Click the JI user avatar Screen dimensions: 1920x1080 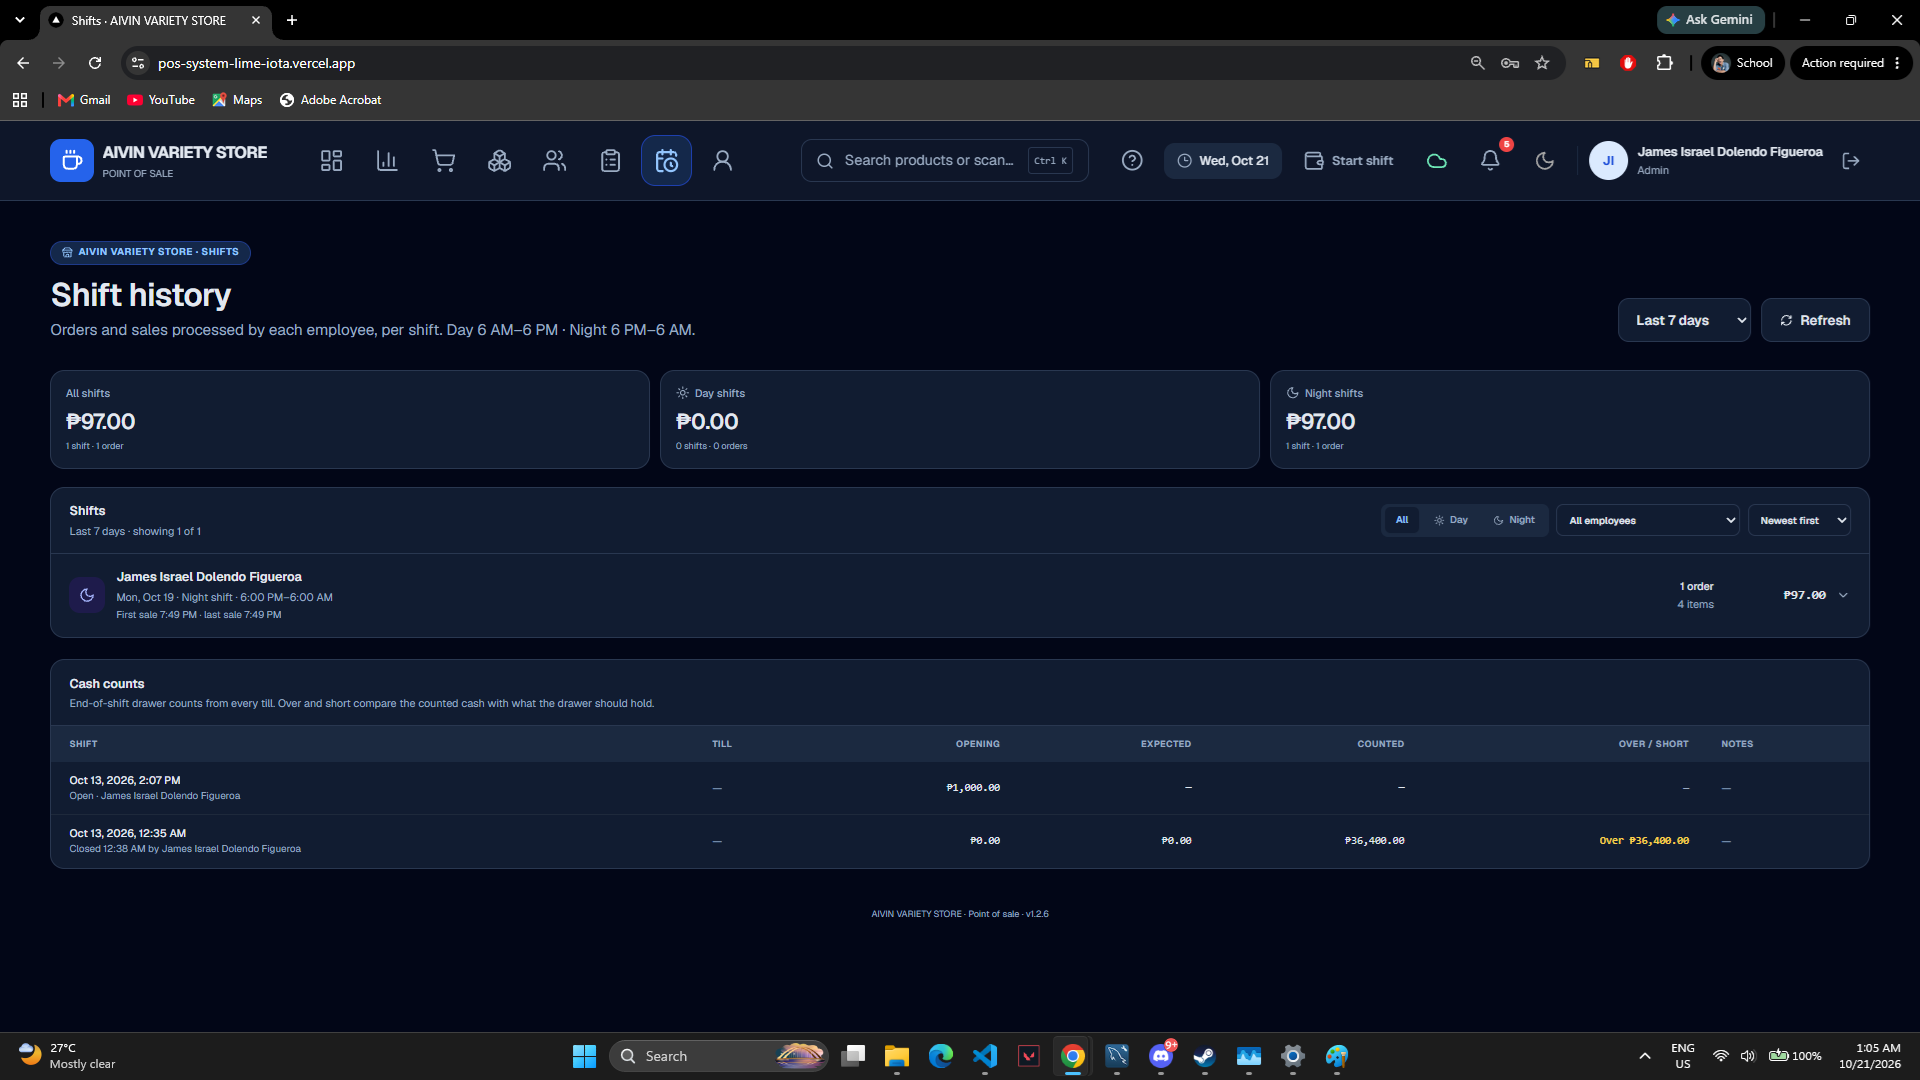(x=1608, y=161)
